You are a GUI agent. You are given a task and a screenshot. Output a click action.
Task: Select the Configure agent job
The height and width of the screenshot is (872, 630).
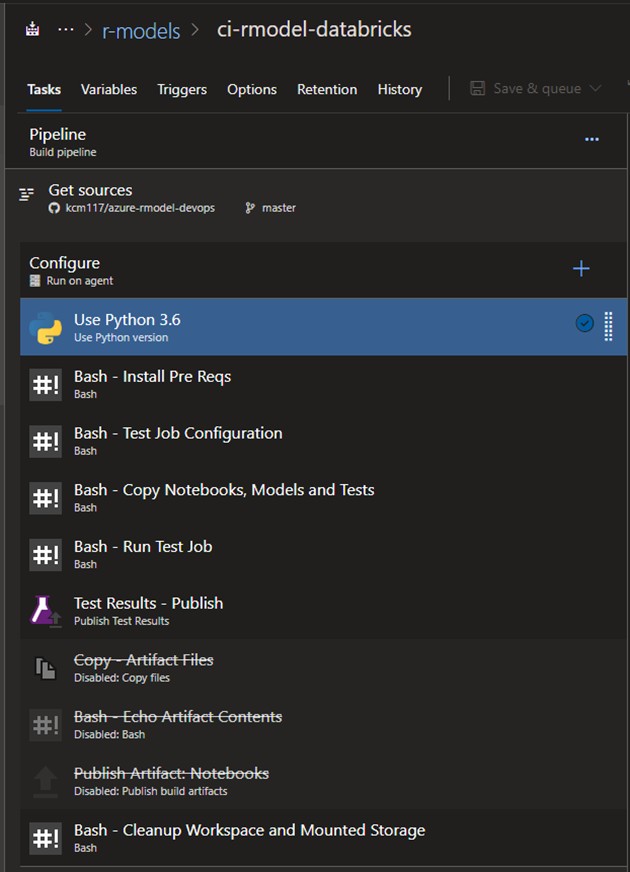pyautogui.click(x=324, y=270)
